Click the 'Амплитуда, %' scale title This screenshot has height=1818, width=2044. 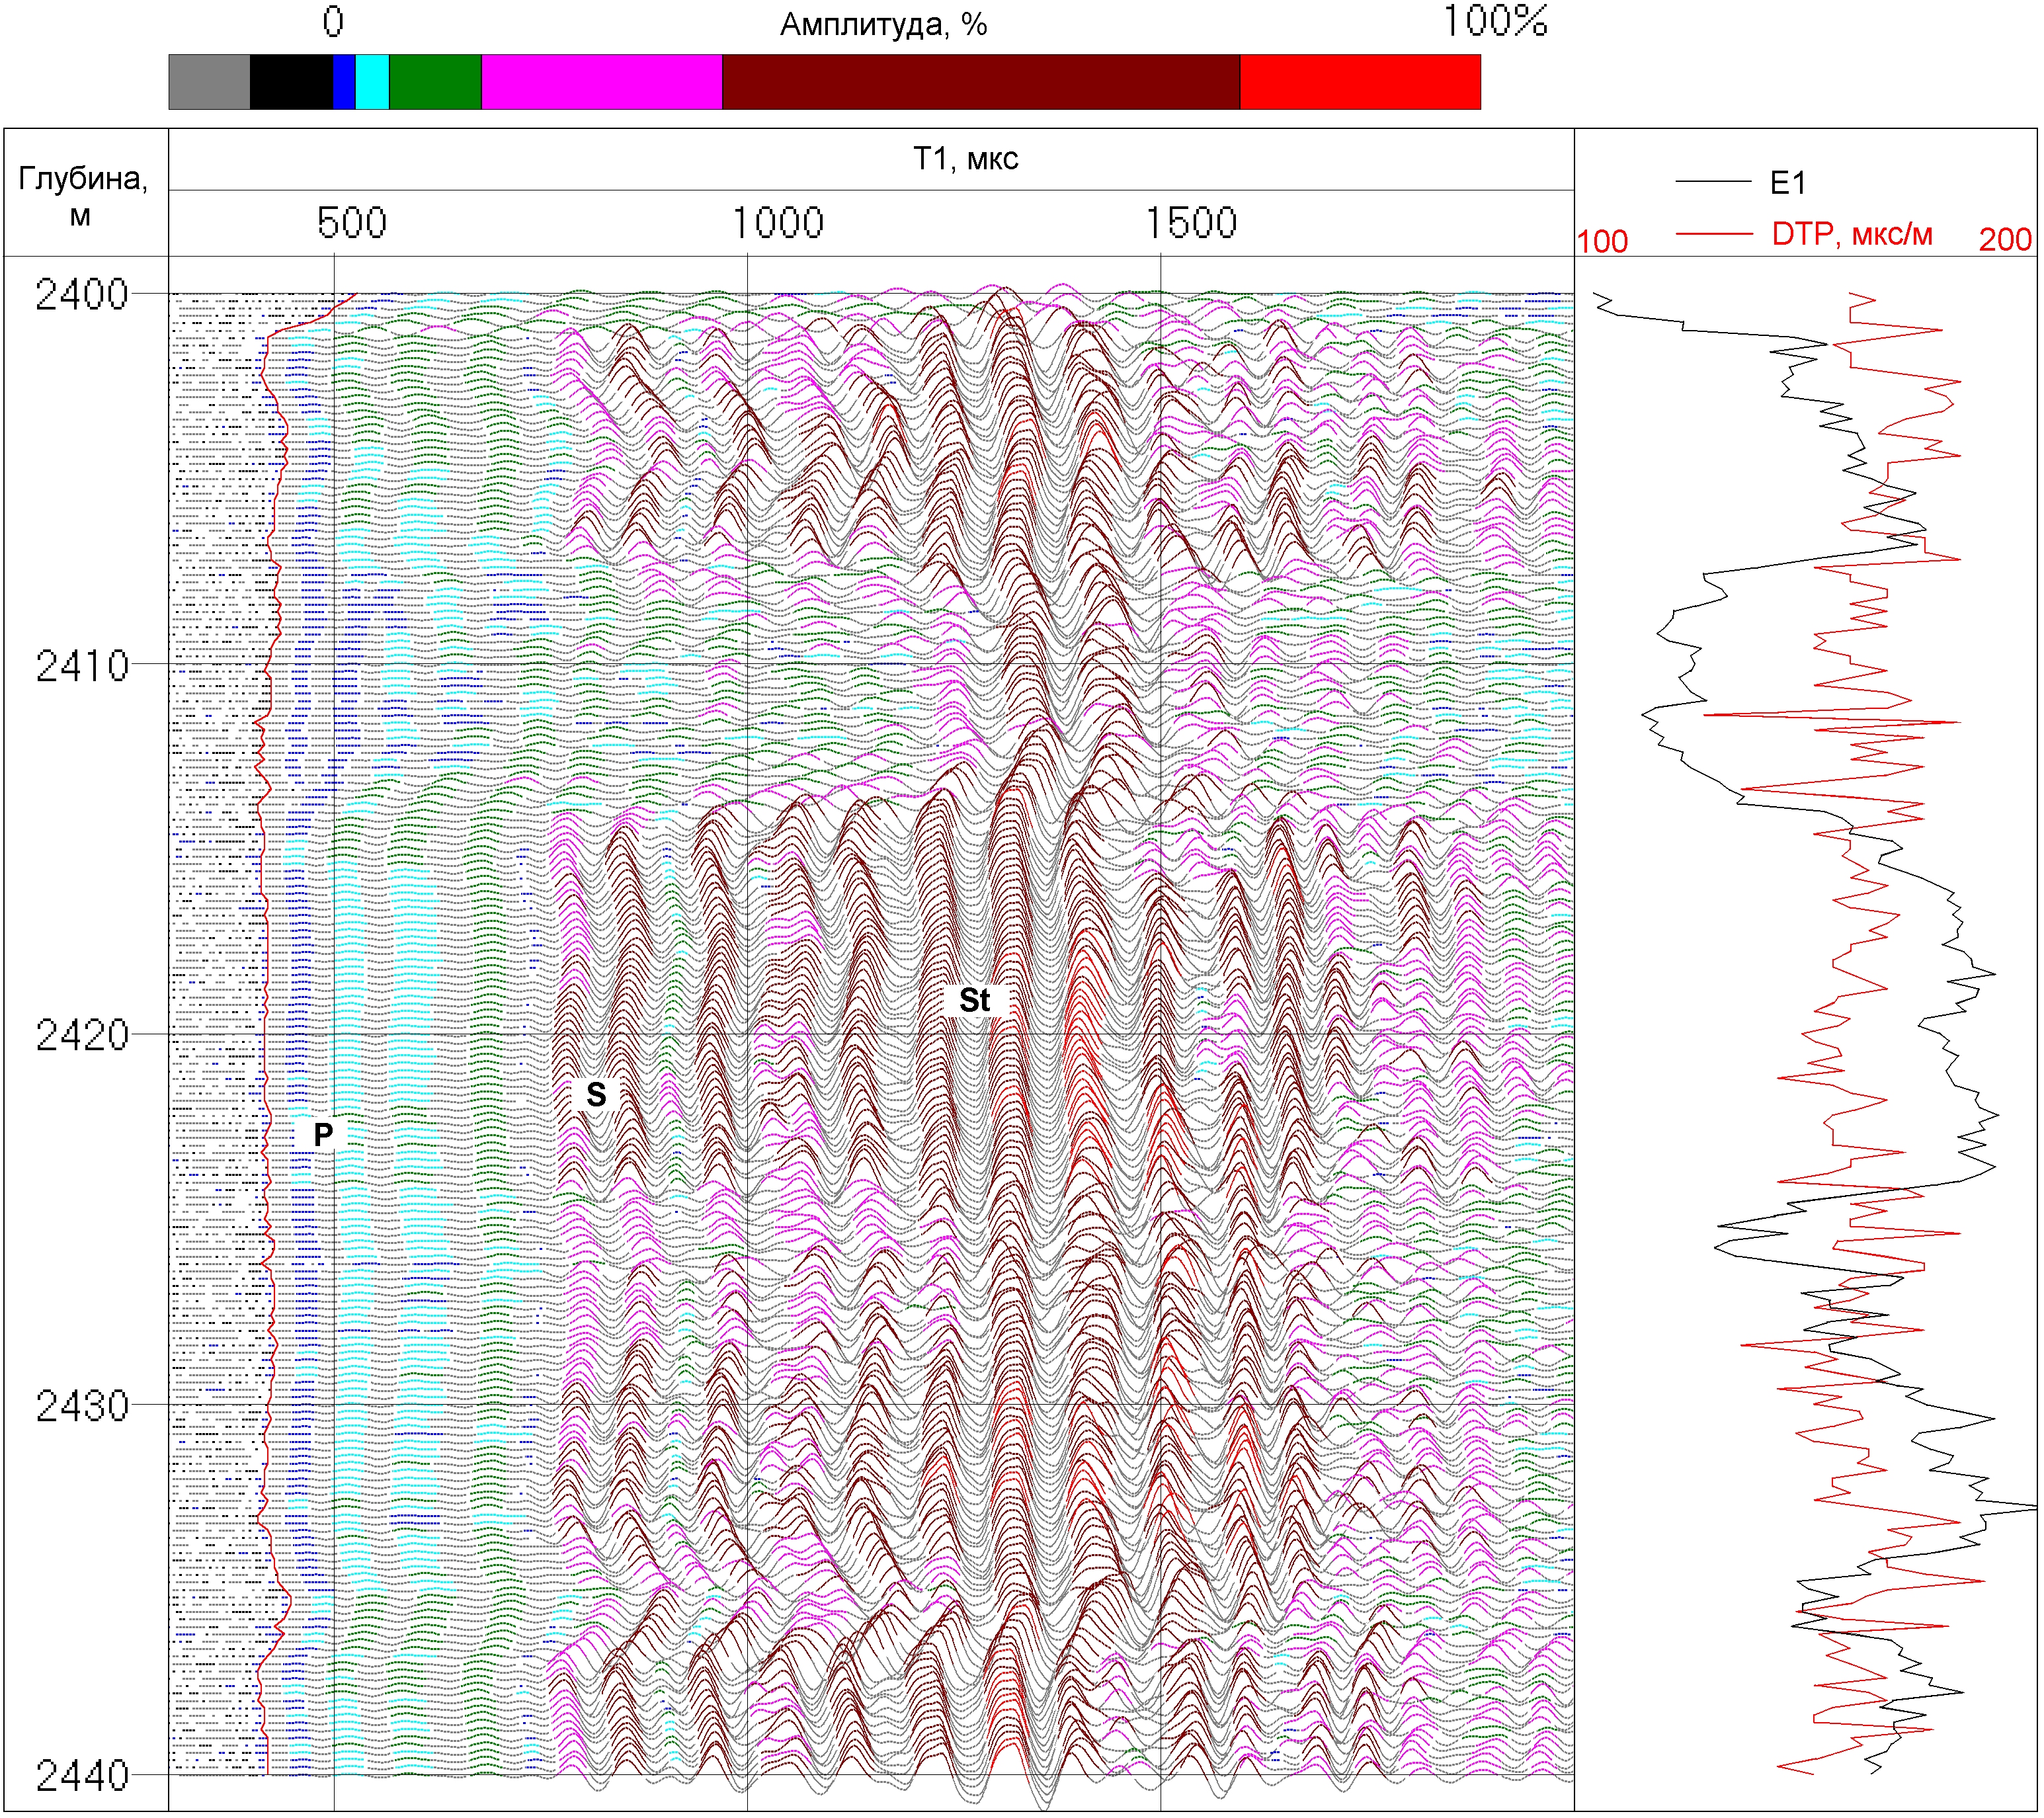883,25
